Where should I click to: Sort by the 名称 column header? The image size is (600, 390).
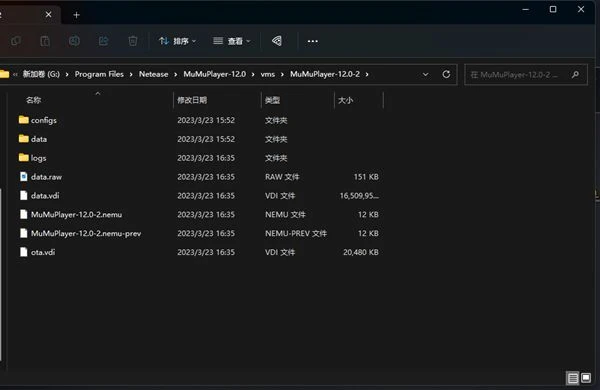pyautogui.click(x=33, y=100)
